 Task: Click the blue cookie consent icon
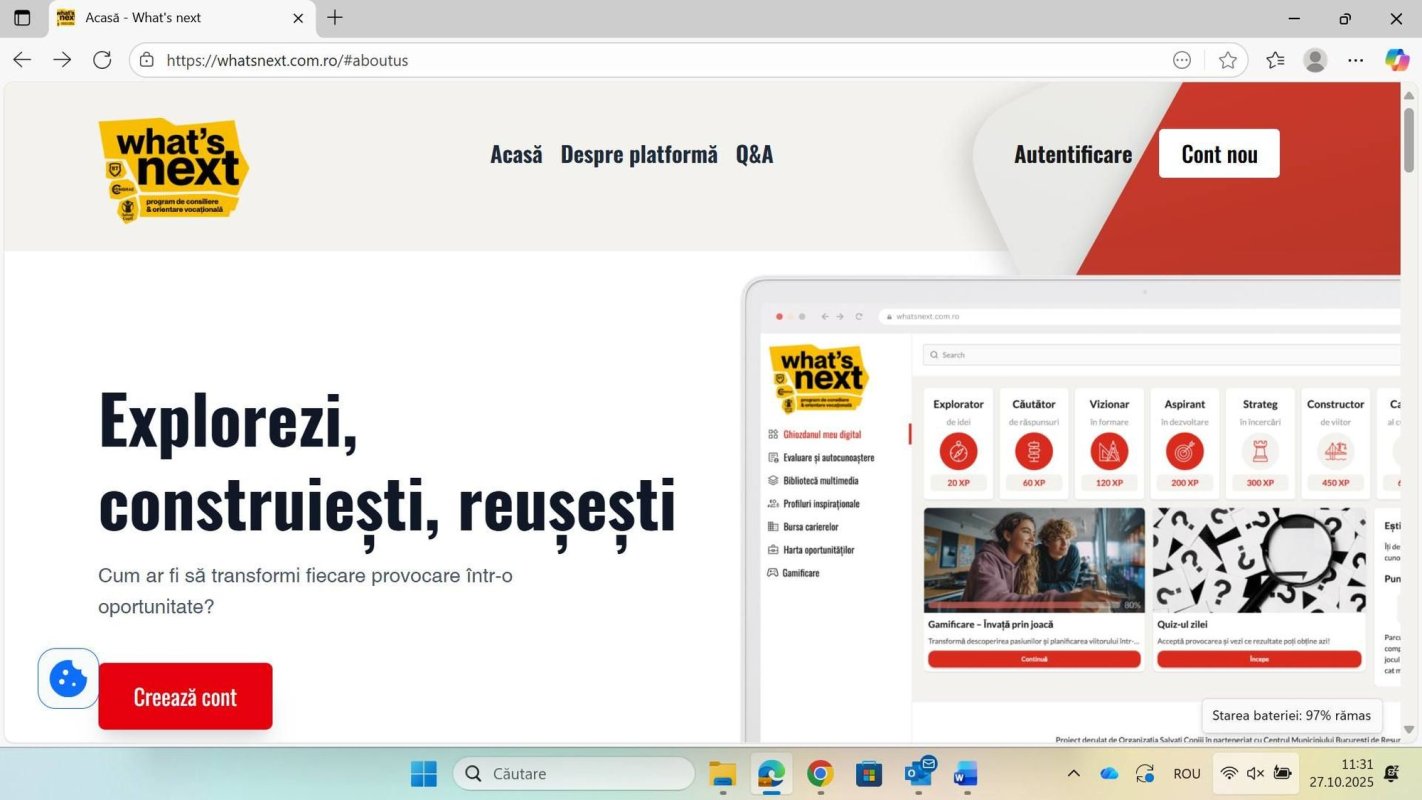(68, 678)
